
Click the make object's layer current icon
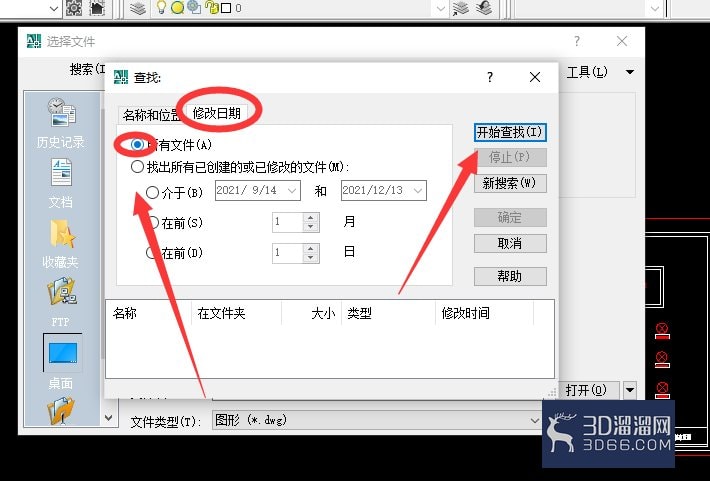[461, 8]
